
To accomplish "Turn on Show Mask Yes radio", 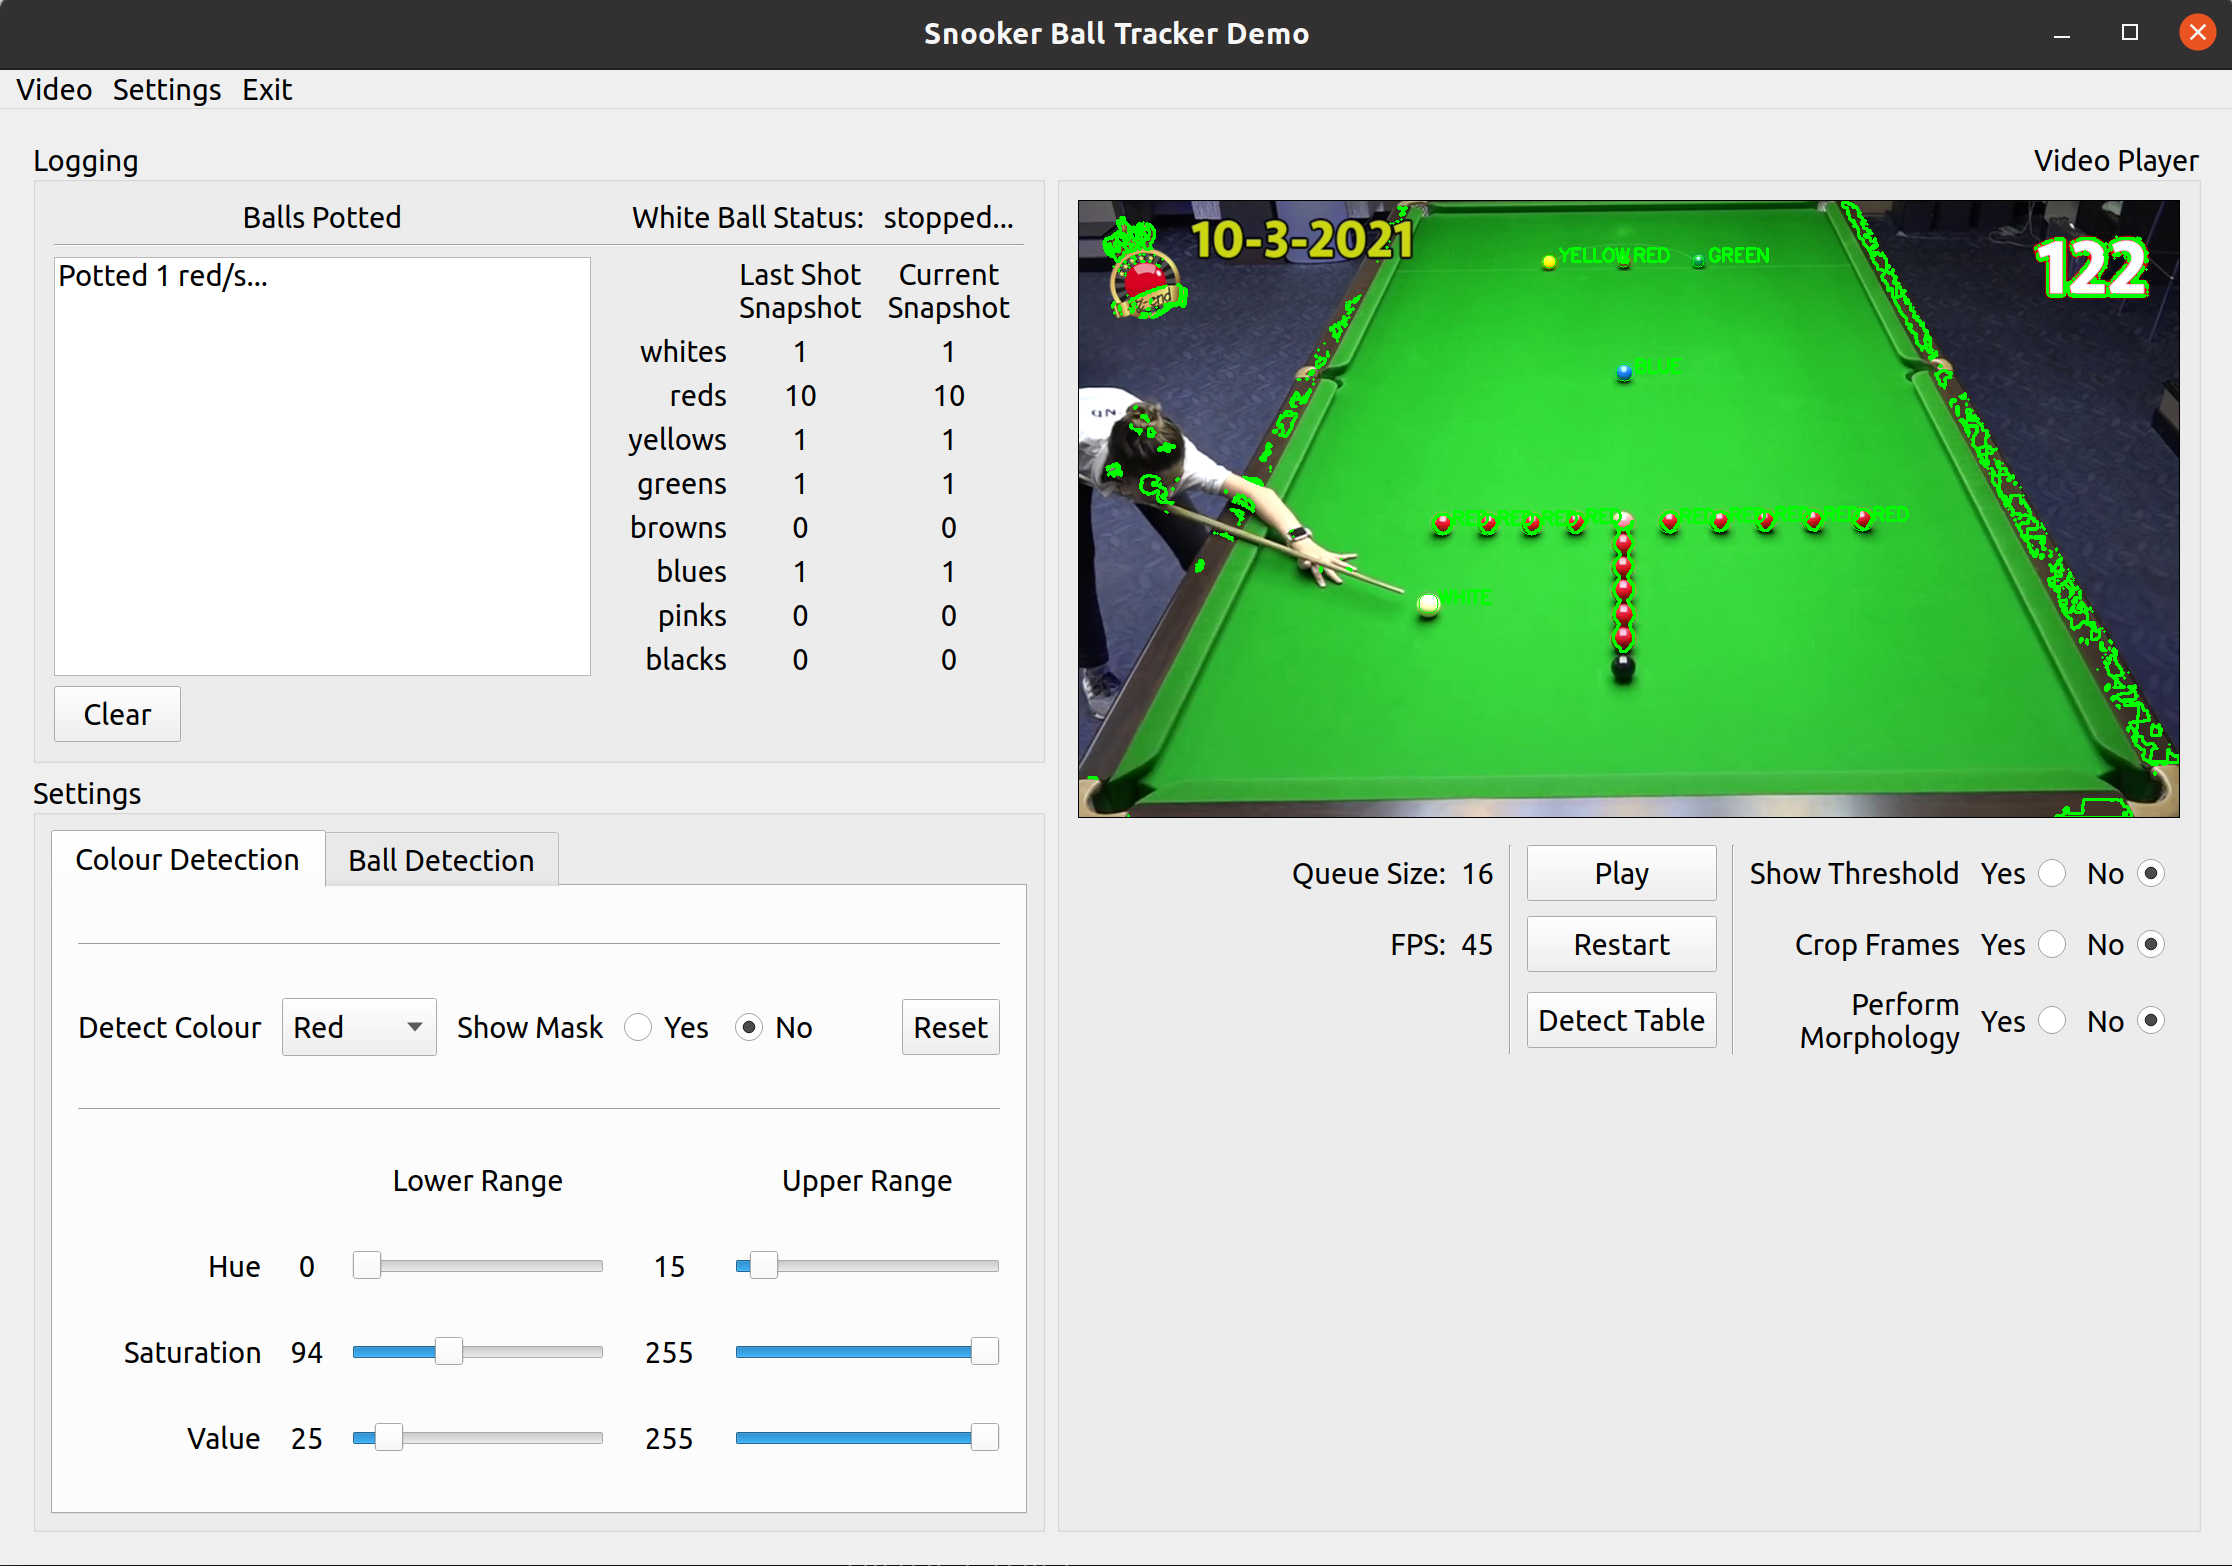I will point(638,1027).
